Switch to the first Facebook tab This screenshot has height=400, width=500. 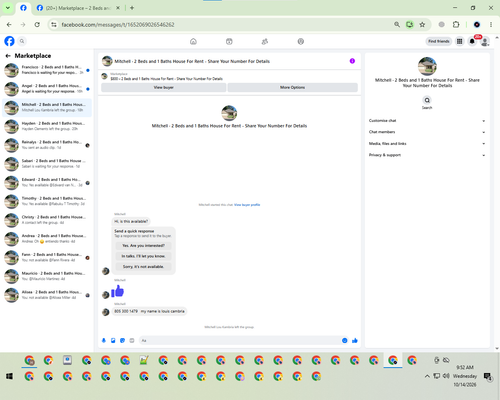coord(23,8)
